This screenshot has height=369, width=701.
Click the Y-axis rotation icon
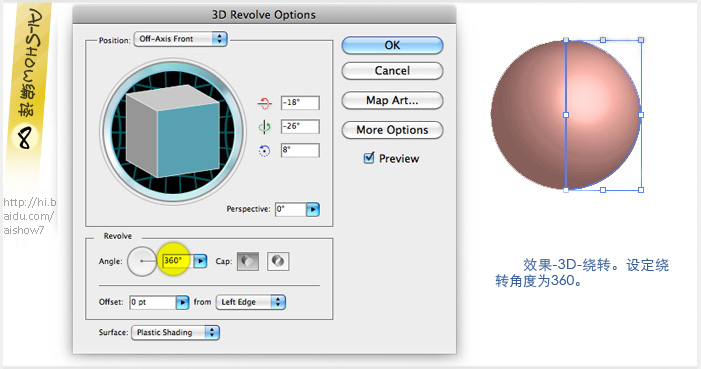point(264,127)
